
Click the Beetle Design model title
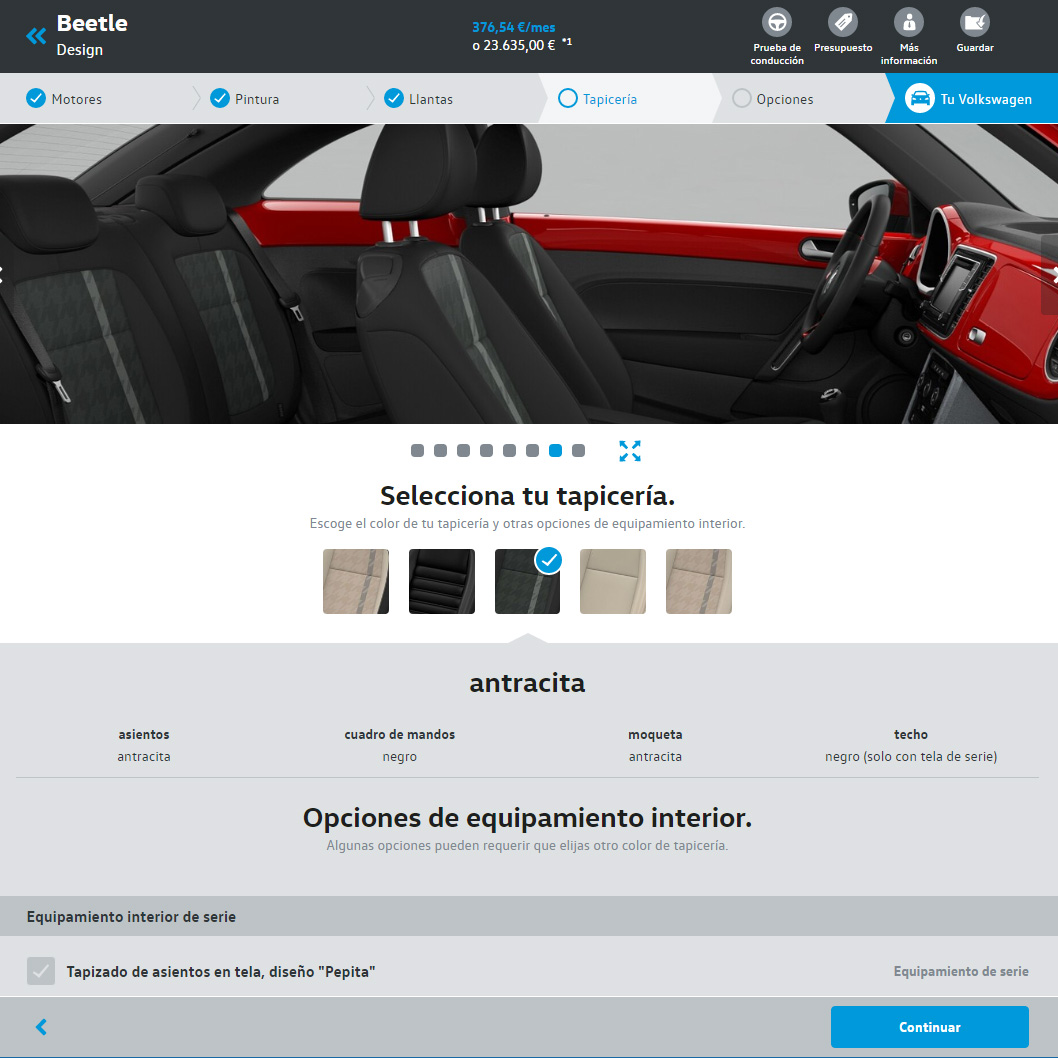92,34
